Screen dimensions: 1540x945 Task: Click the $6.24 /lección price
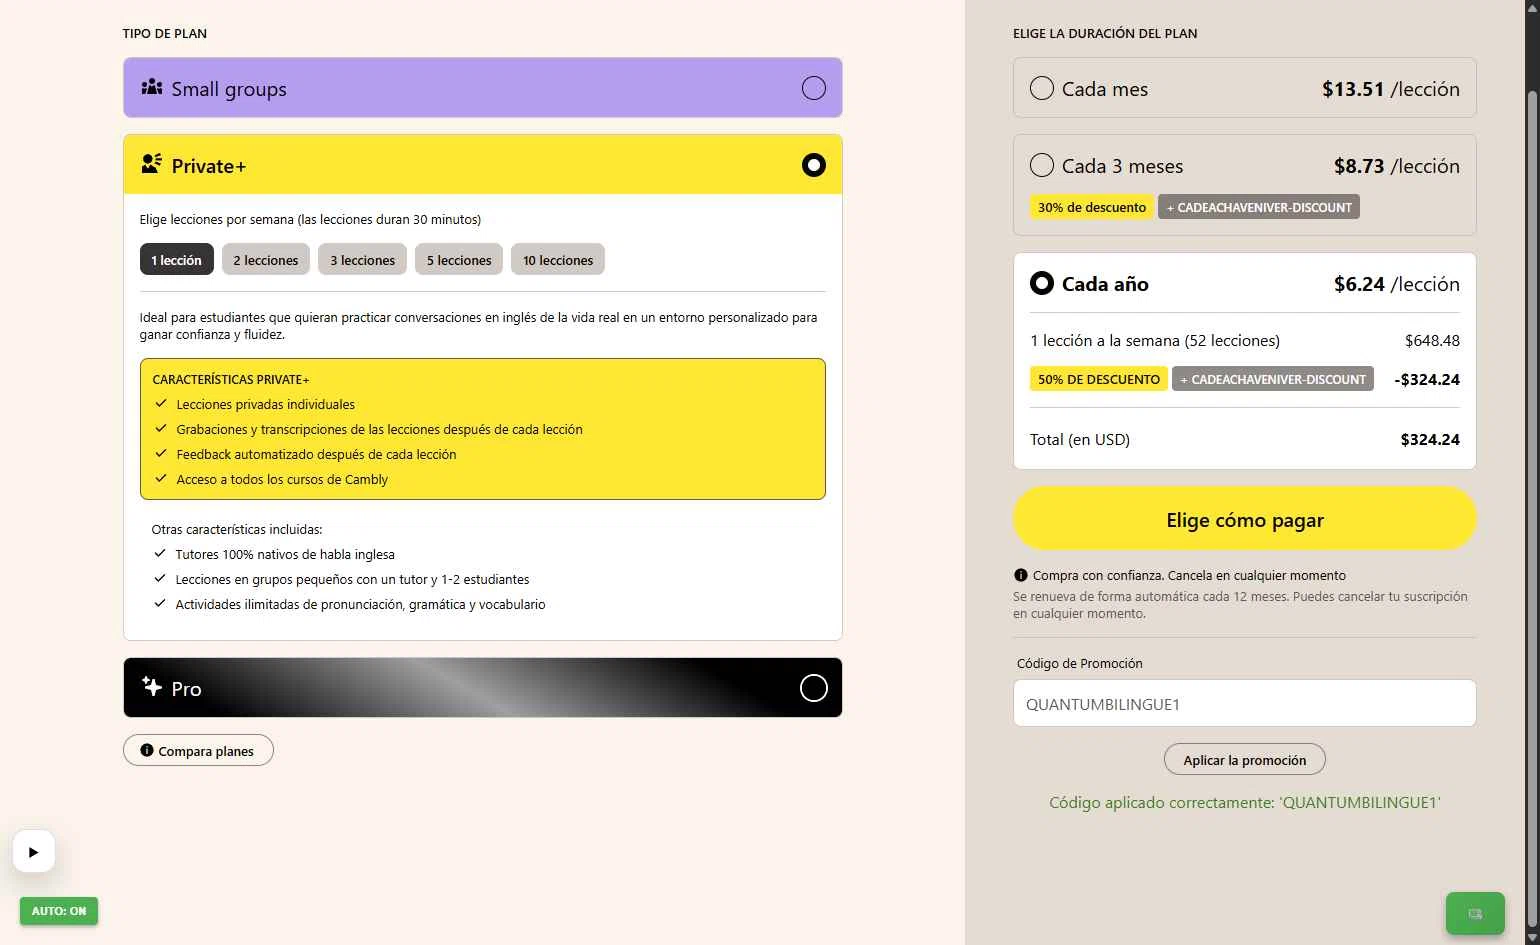tap(1397, 284)
